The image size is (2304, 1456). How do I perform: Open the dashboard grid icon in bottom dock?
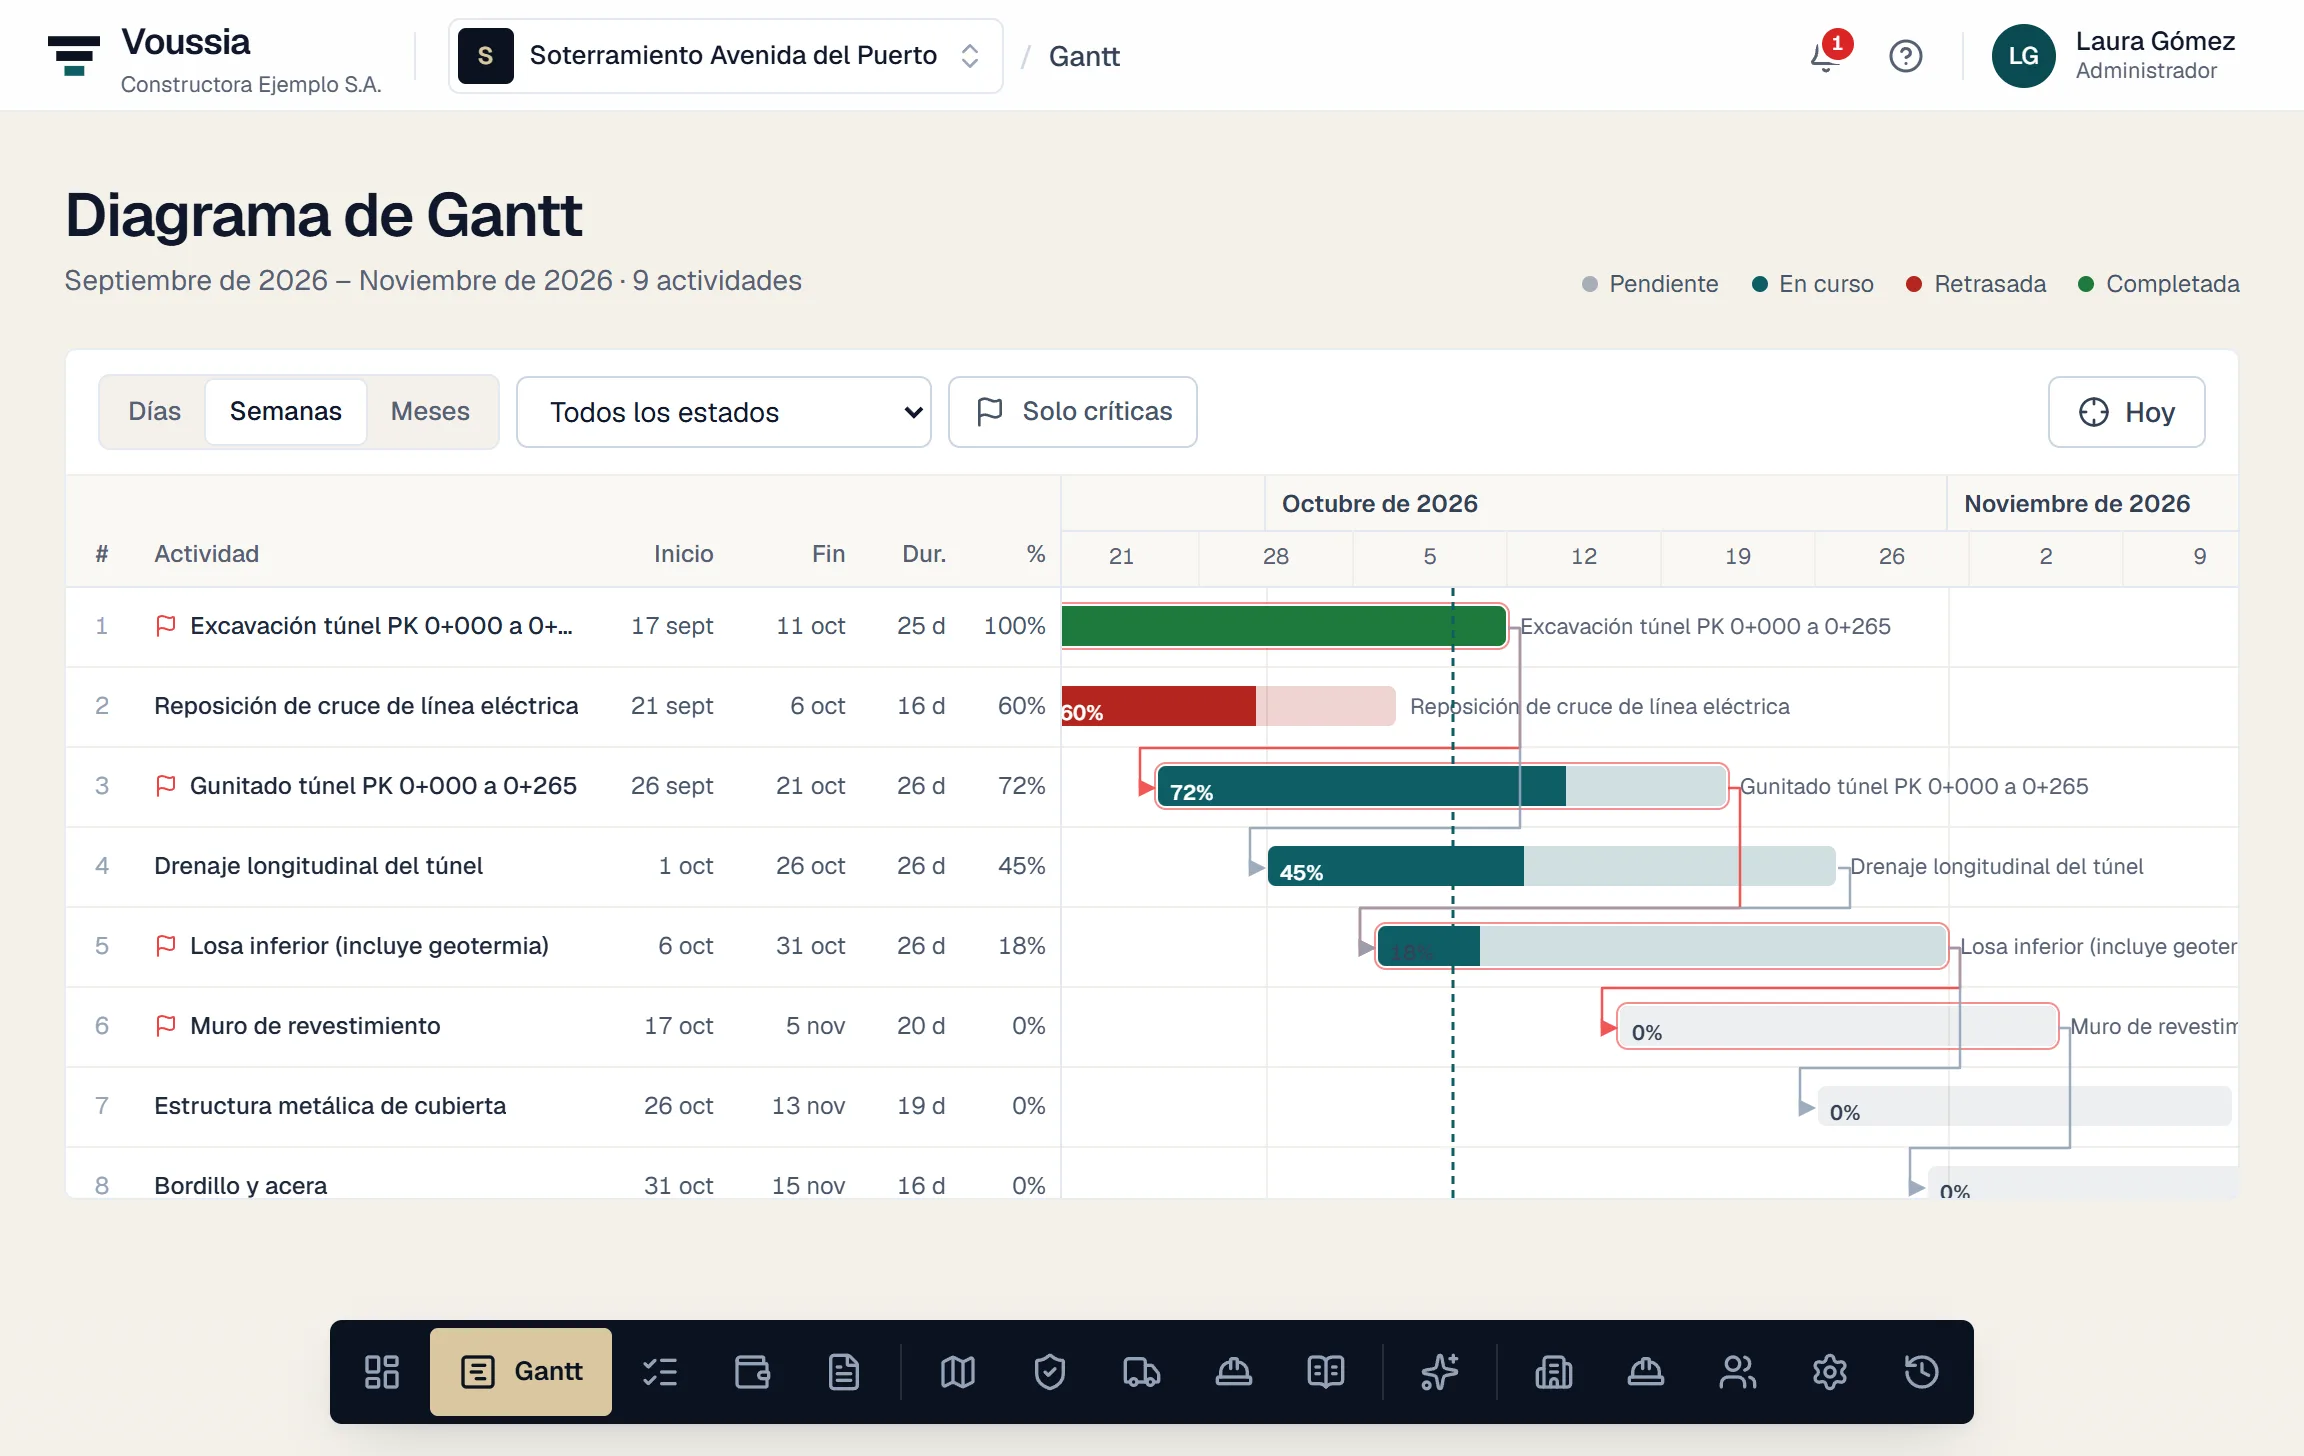coord(382,1372)
